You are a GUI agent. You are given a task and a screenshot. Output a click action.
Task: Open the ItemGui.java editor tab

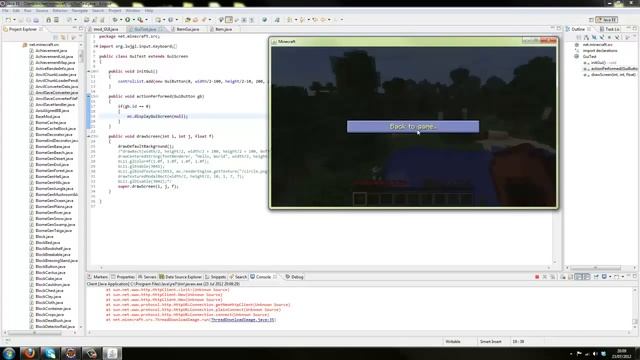point(188,29)
